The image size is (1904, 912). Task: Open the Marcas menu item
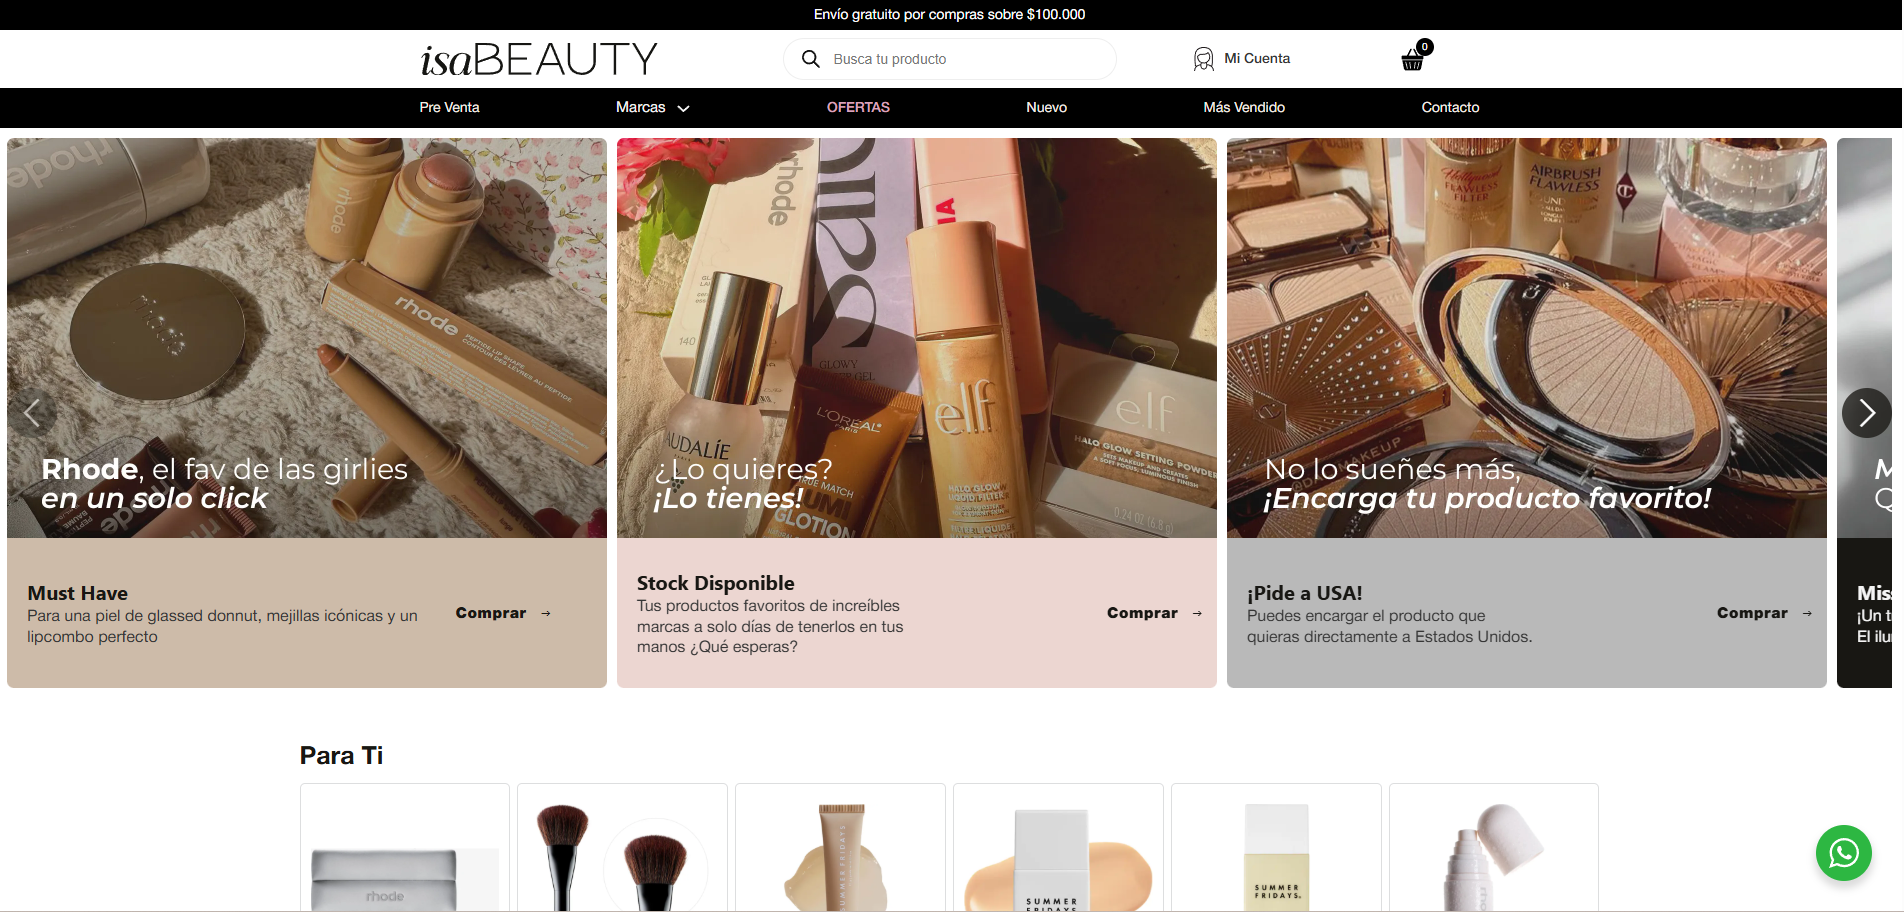tap(640, 107)
